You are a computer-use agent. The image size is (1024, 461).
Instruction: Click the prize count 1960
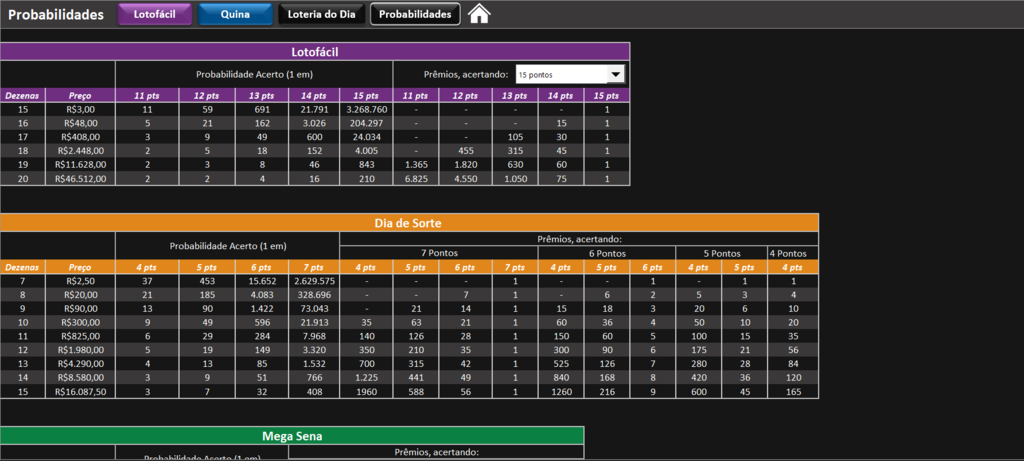point(366,391)
